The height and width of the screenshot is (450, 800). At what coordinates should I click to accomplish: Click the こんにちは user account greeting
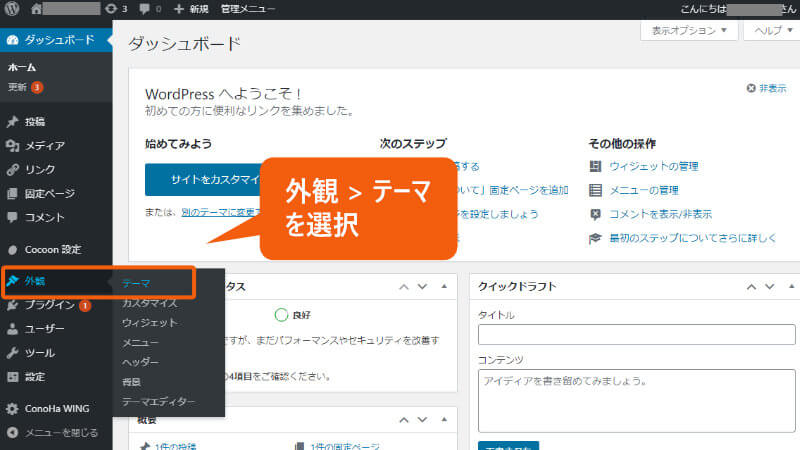pyautogui.click(x=738, y=9)
